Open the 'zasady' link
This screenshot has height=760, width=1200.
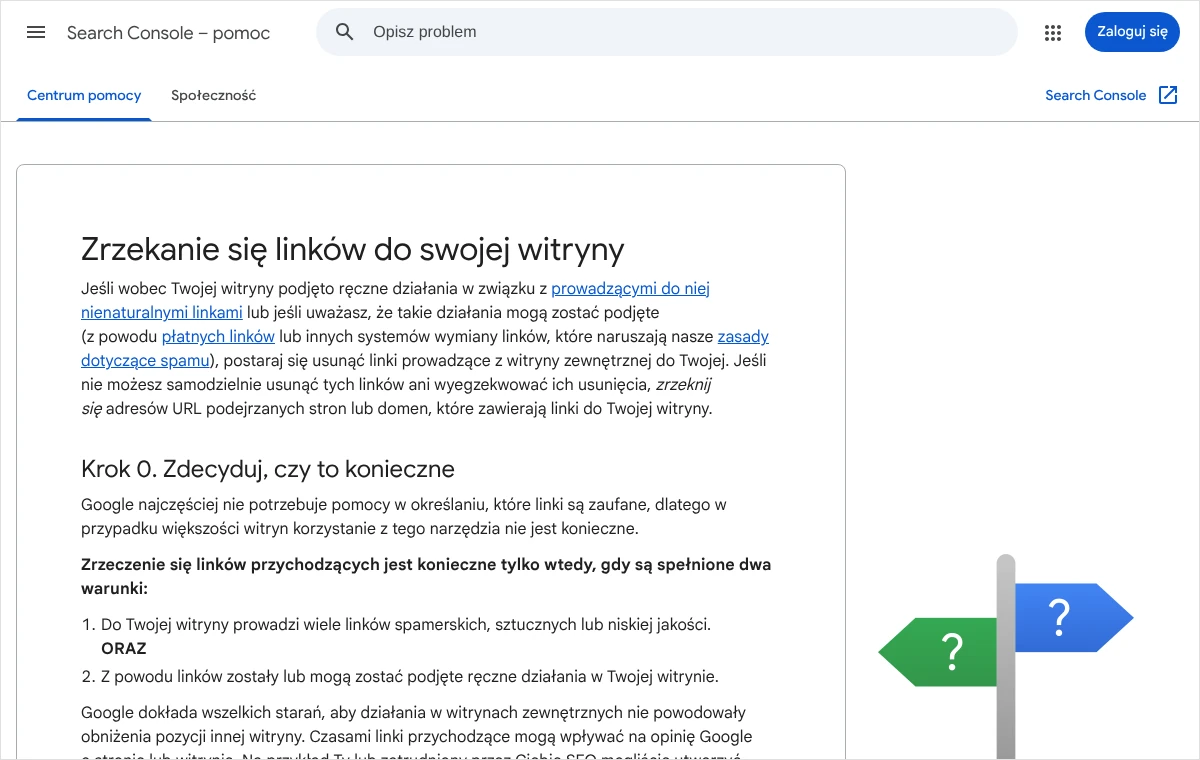[743, 337]
